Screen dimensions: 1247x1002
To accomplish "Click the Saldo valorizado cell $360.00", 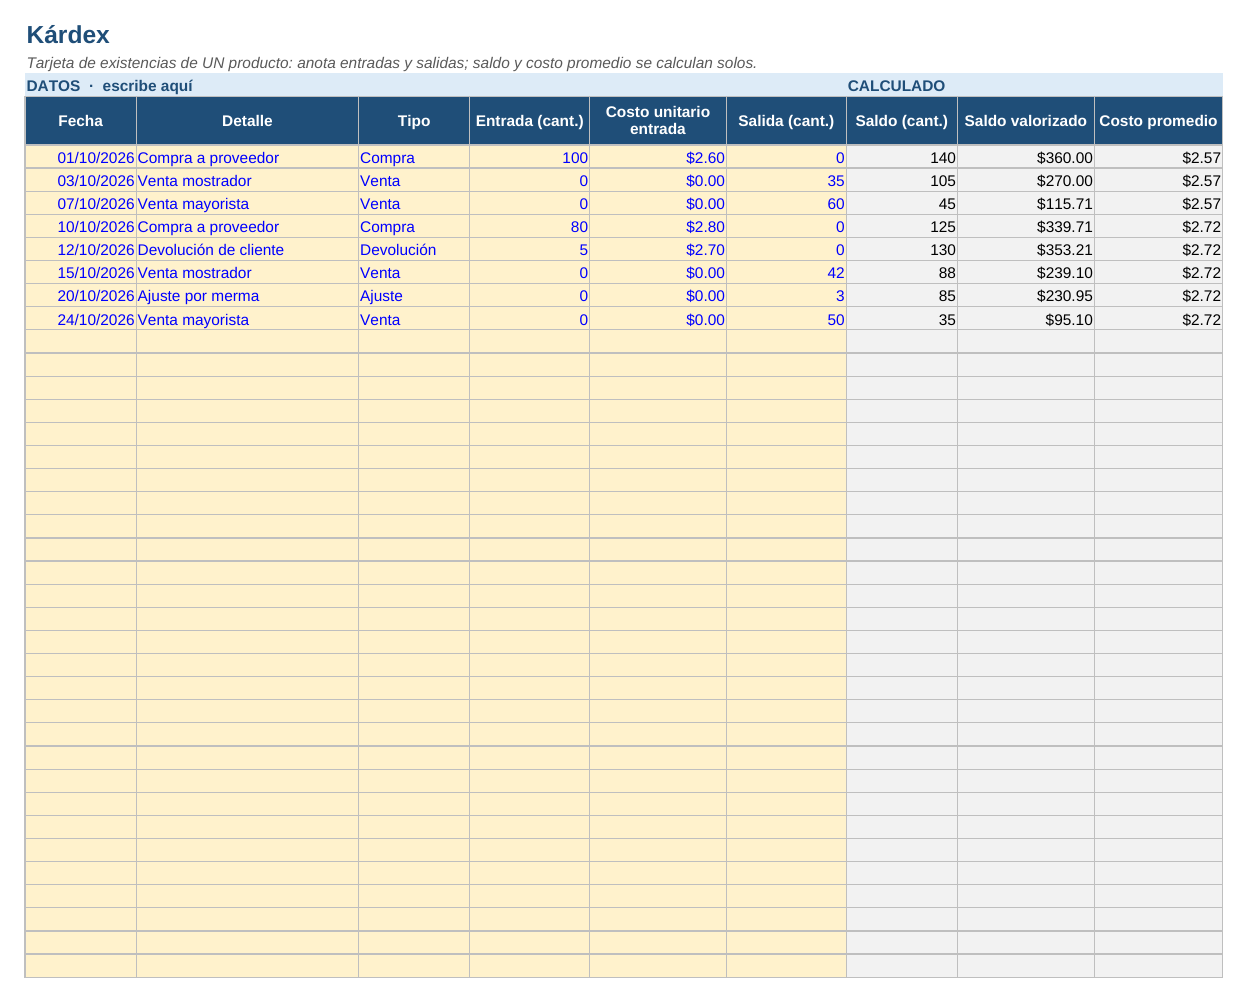I will tap(1026, 158).
